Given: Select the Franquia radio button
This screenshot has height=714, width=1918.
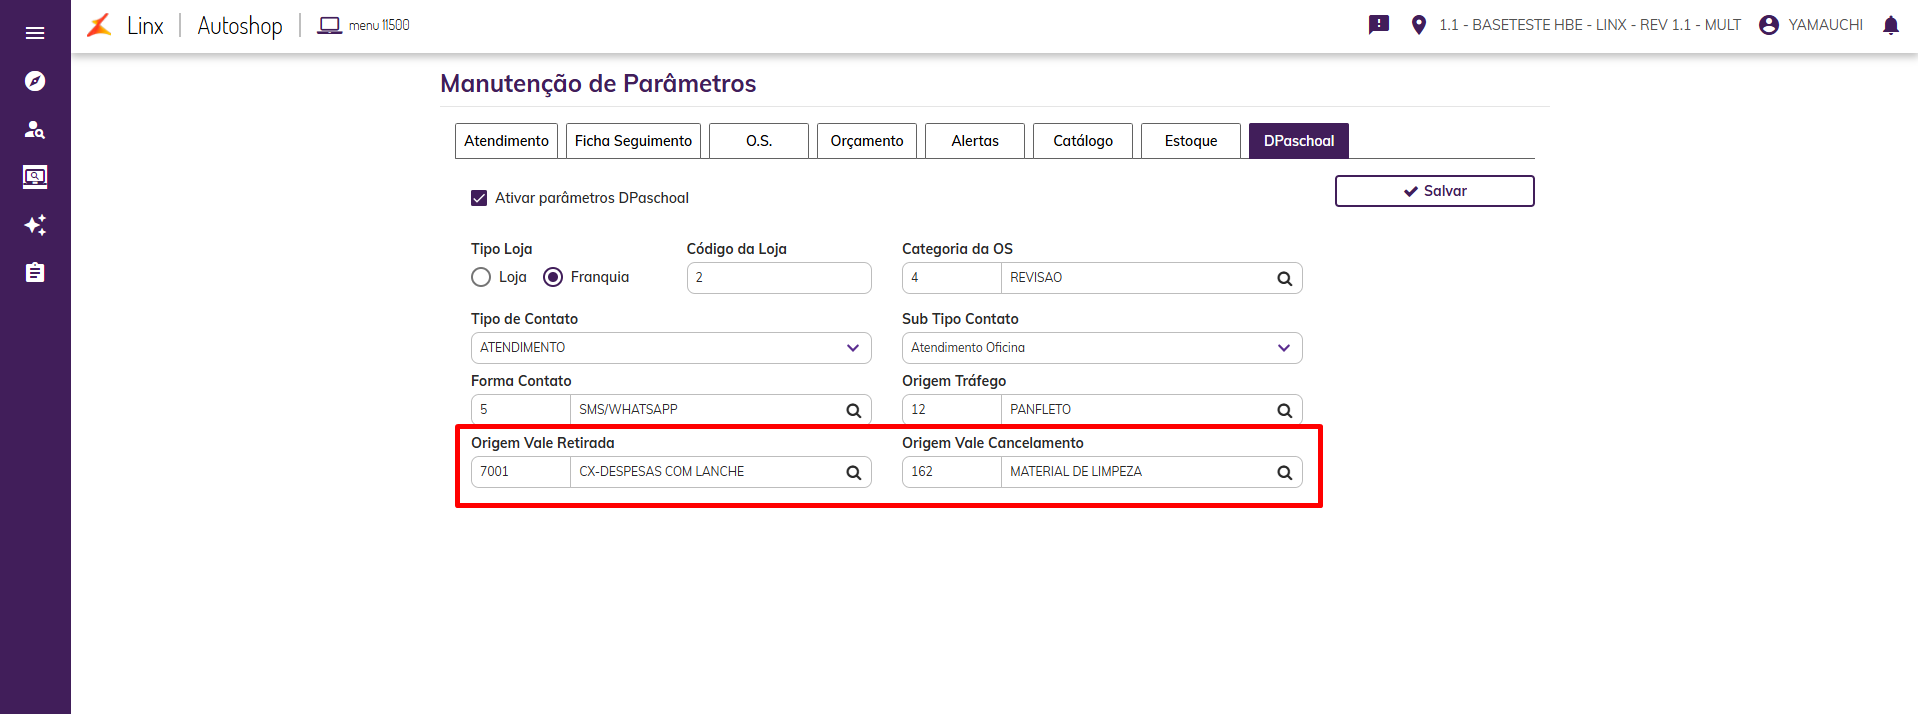Looking at the screenshot, I should coord(553,277).
